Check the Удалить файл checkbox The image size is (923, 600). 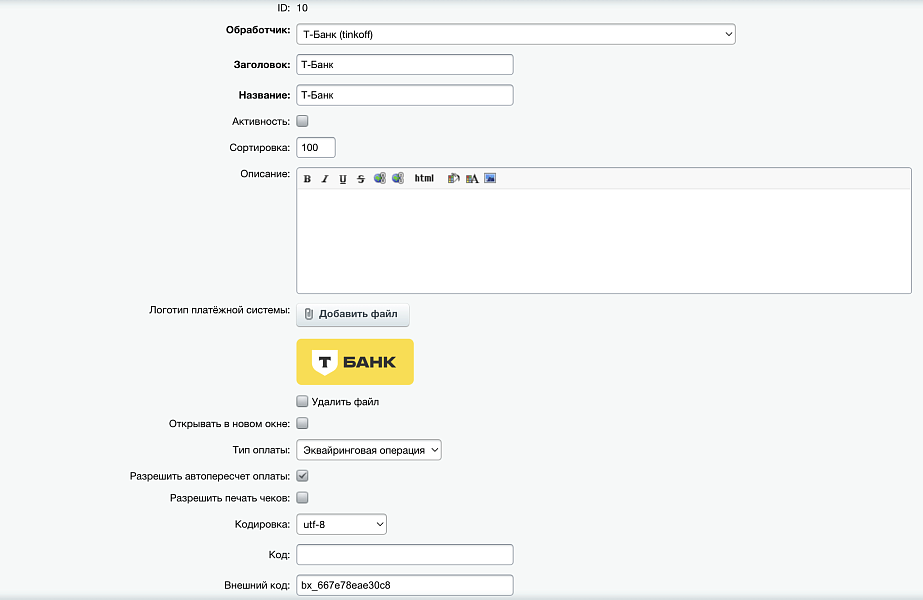click(x=303, y=402)
